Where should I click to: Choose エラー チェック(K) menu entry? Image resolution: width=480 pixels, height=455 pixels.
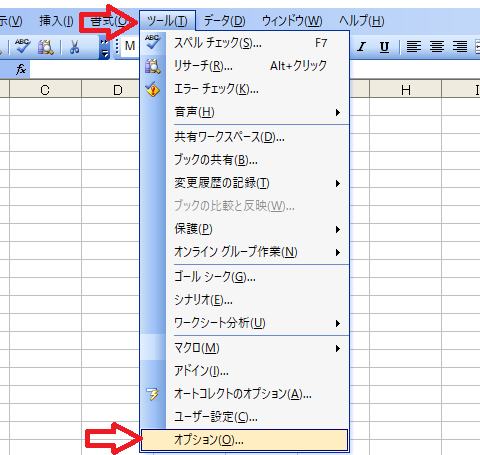pyautogui.click(x=245, y=89)
